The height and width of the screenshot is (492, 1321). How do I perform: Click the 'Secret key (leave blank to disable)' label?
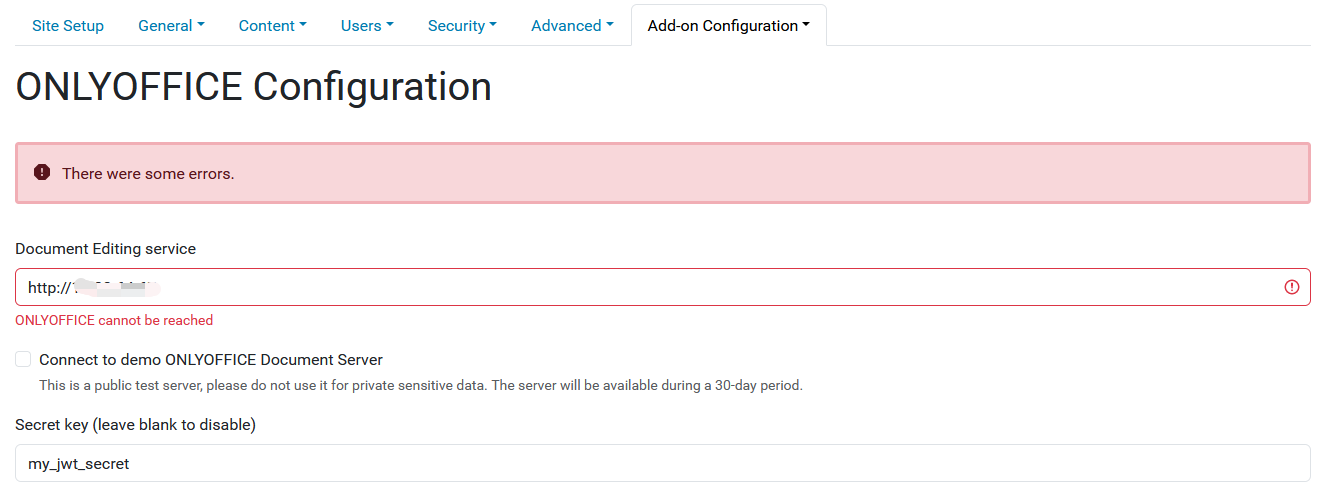(x=136, y=425)
